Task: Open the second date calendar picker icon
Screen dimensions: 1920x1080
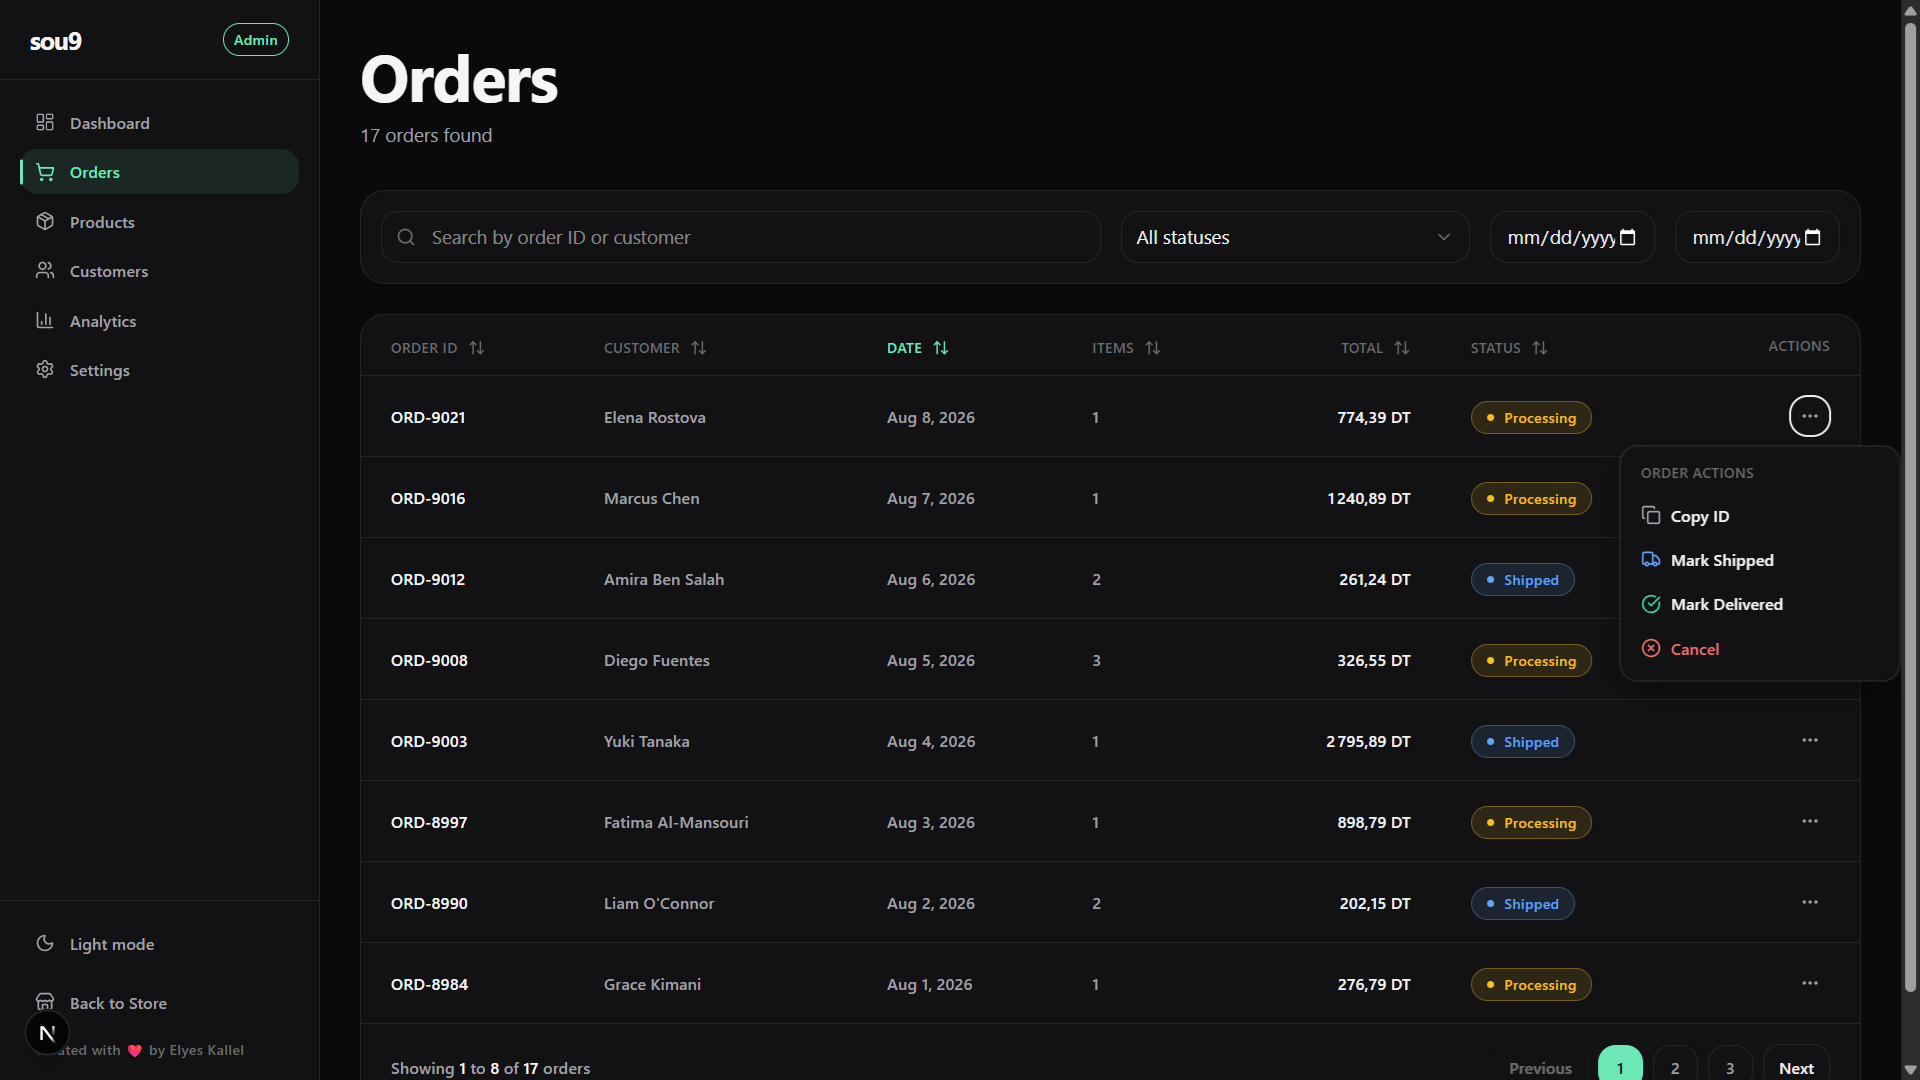Action: tap(1813, 237)
